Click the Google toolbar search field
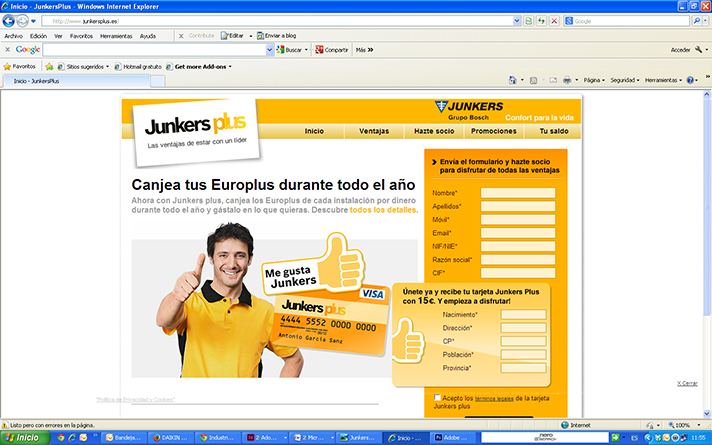 click(x=154, y=49)
